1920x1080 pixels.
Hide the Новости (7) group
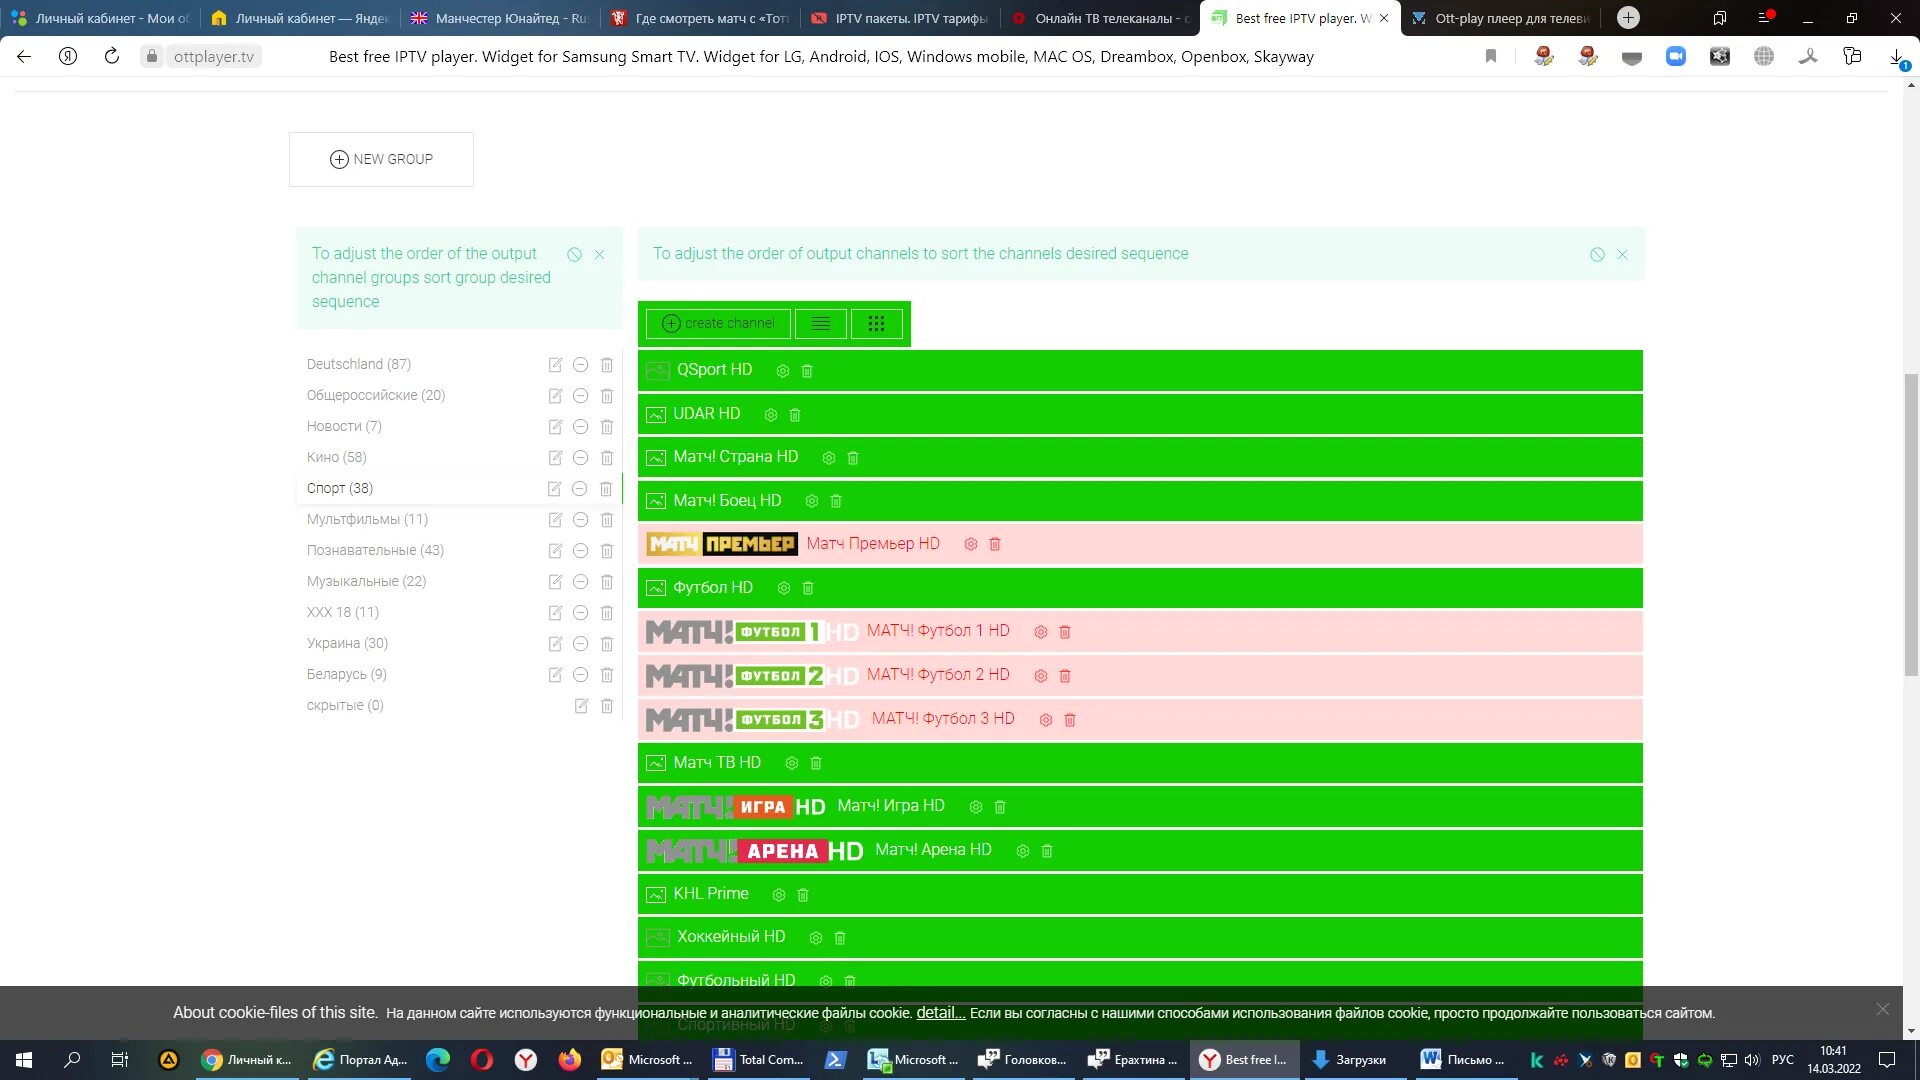(x=580, y=427)
